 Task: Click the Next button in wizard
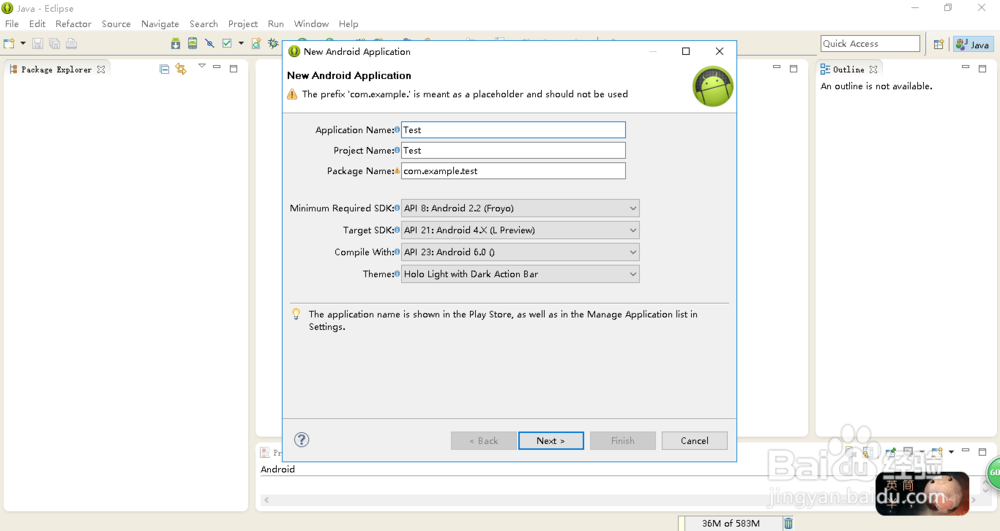(x=551, y=440)
